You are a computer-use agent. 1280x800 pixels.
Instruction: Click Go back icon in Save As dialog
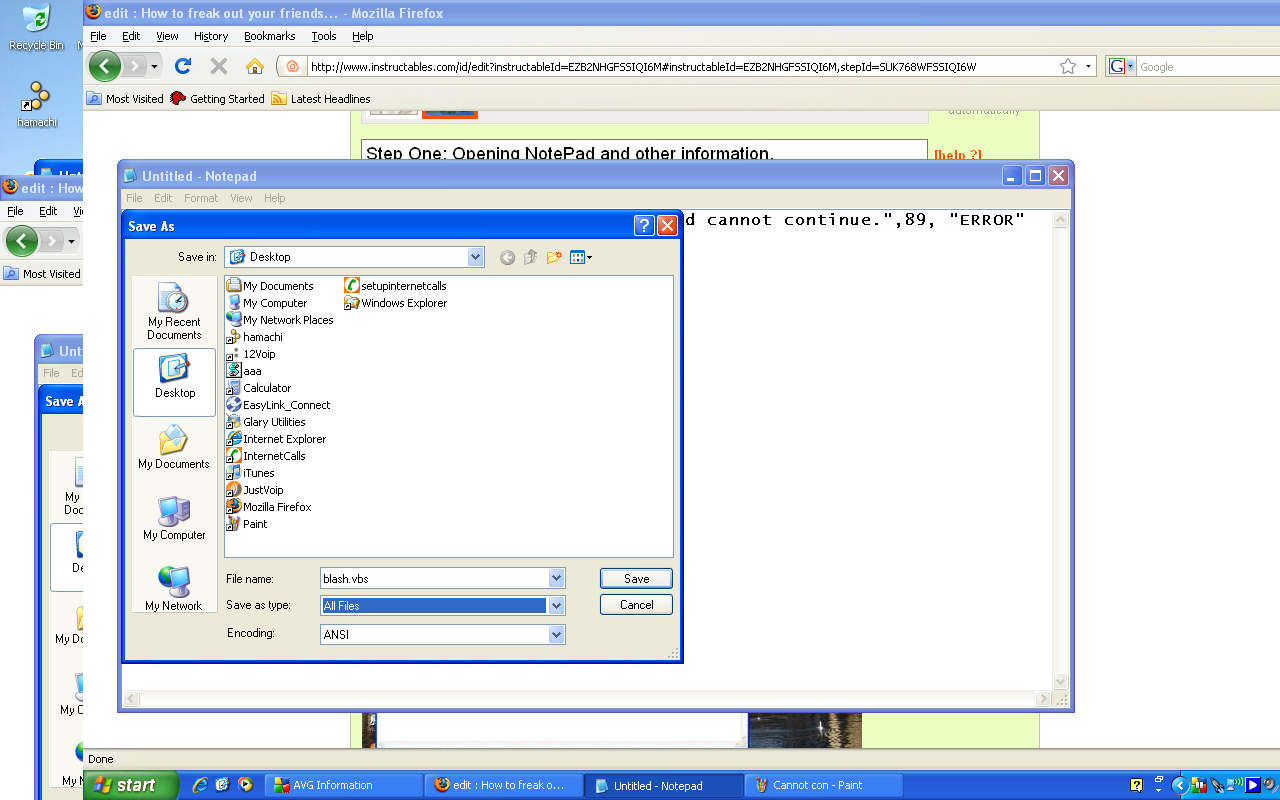tap(507, 258)
